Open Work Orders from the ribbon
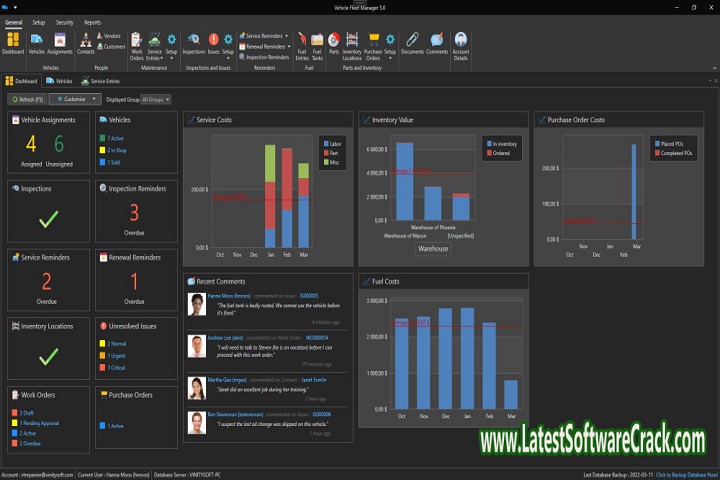The image size is (720, 480). click(x=136, y=42)
